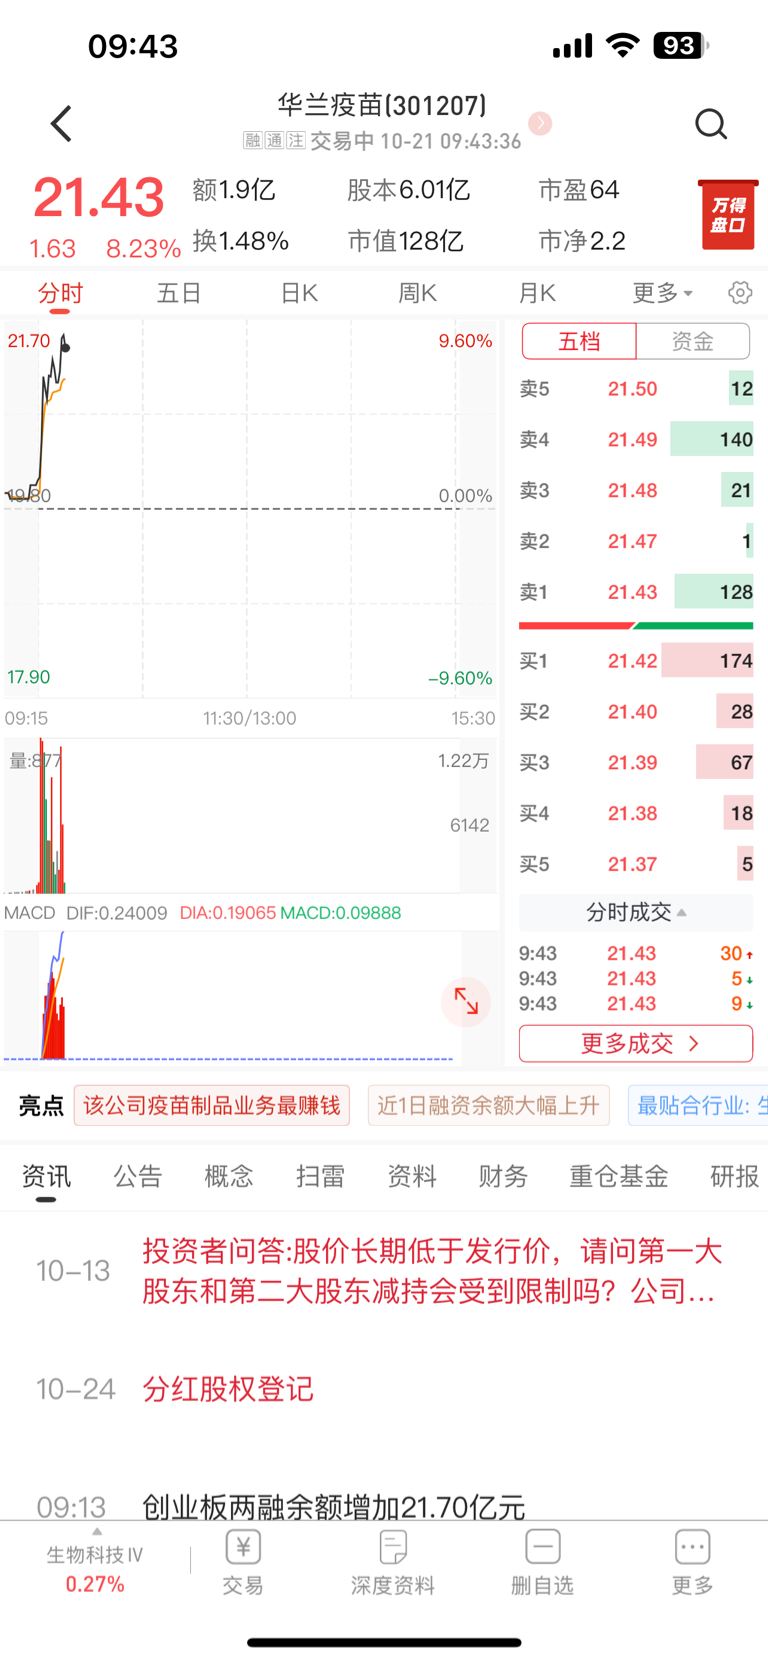Tap 买5 row at 21.37
The height and width of the screenshot is (1662, 768).
click(636, 864)
